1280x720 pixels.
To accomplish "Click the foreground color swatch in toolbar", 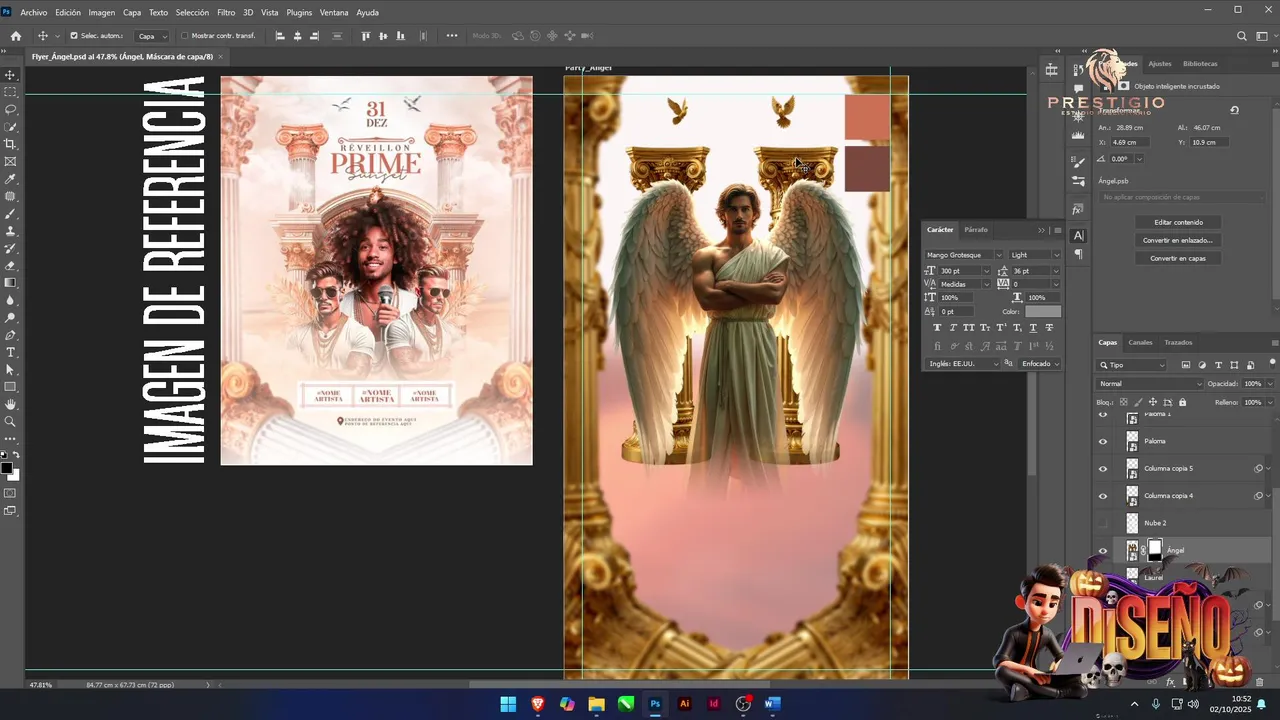I will coord(6,468).
